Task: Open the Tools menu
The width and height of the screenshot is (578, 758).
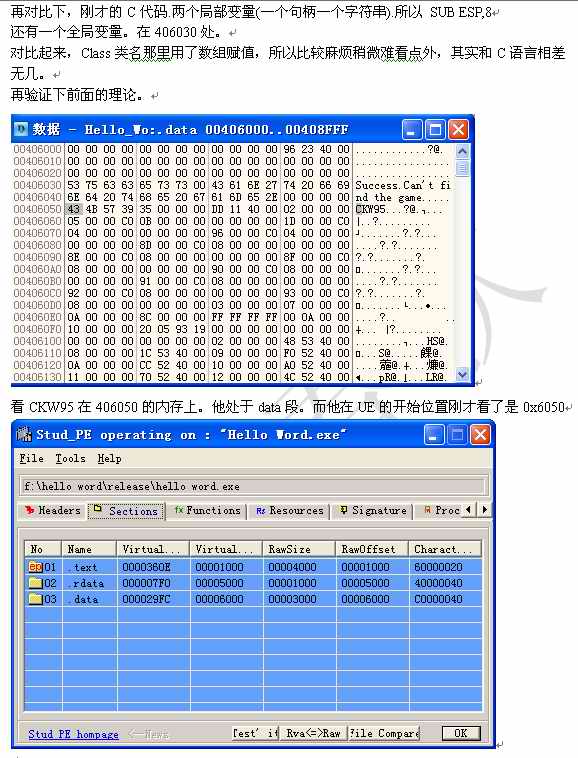Action: click(x=70, y=458)
